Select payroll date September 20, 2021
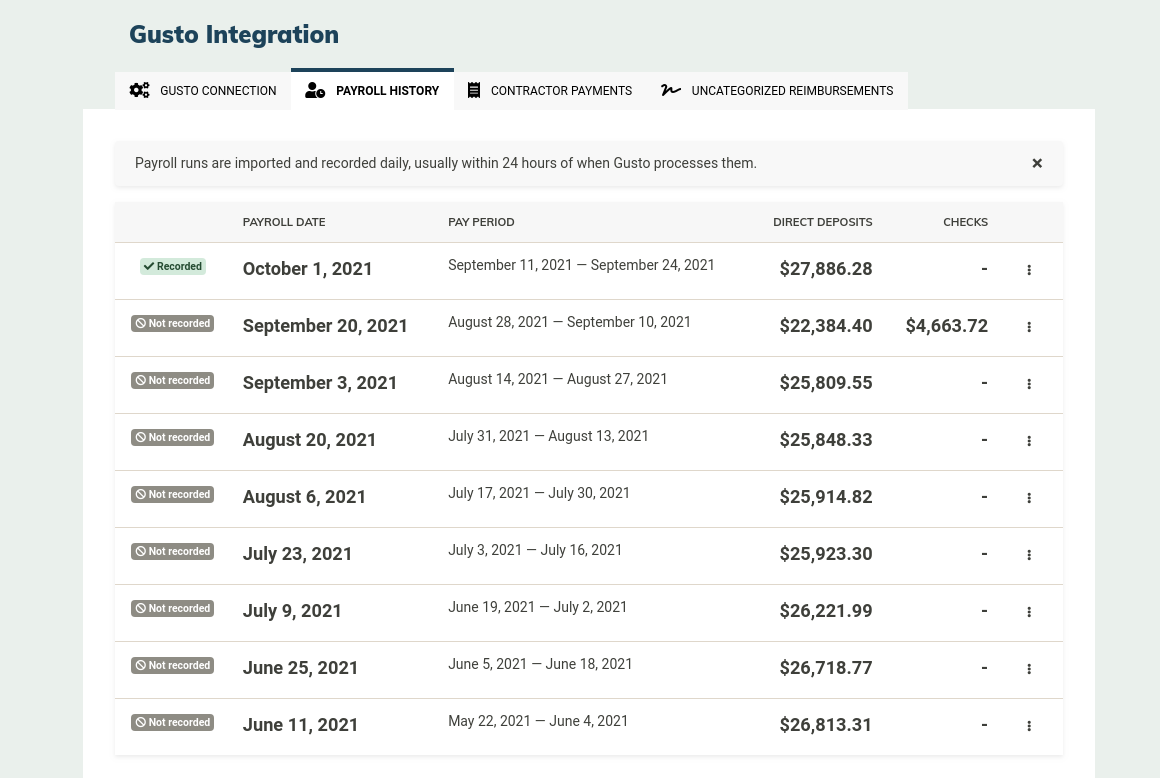Viewport: 1160px width, 778px height. [x=325, y=326]
